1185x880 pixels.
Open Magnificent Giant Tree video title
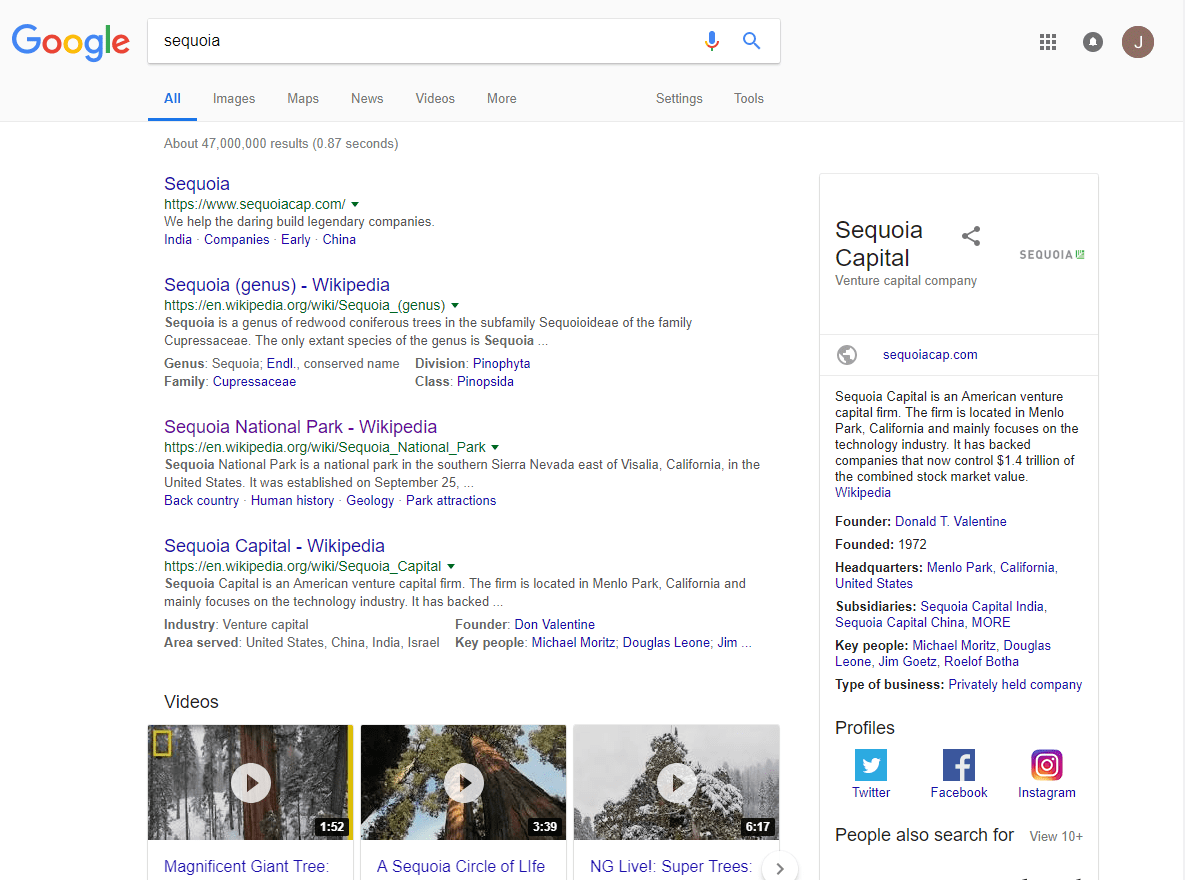(246, 866)
